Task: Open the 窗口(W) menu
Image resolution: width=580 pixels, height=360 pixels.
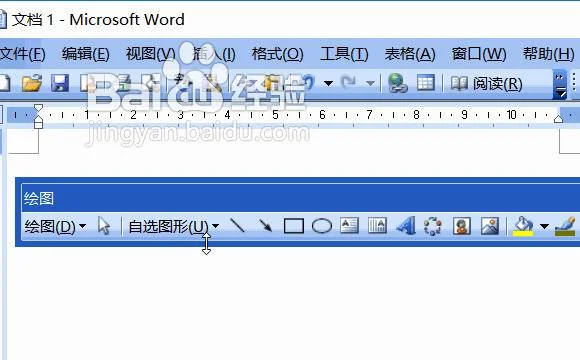Action: (479, 54)
